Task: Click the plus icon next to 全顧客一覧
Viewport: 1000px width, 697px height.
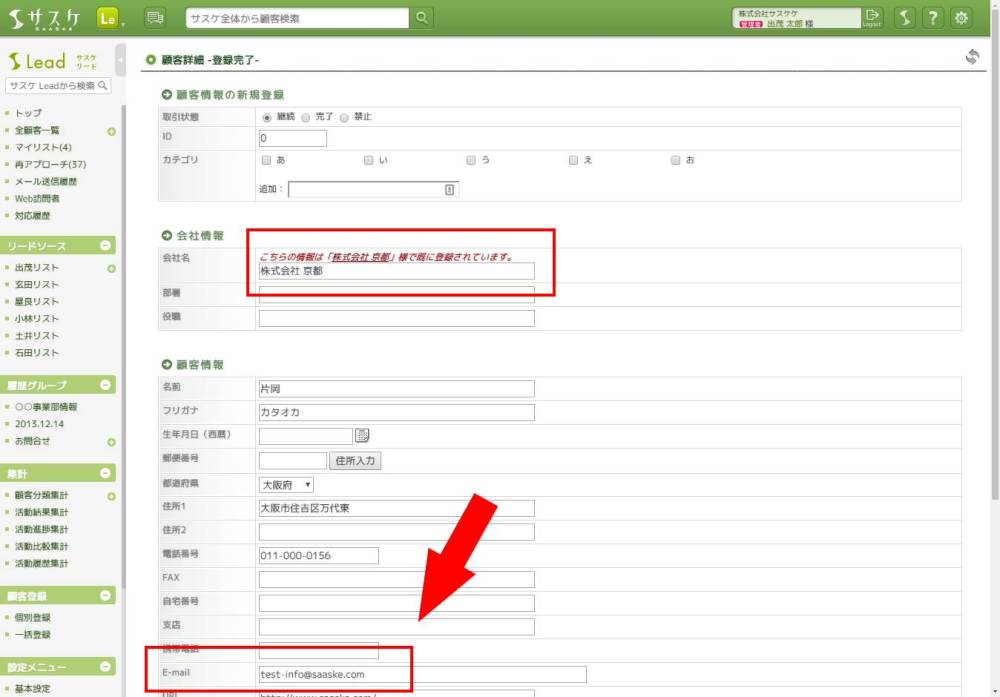Action: tap(111, 131)
